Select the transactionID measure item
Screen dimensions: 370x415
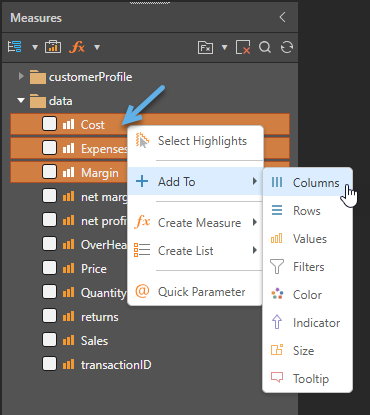tap(116, 365)
